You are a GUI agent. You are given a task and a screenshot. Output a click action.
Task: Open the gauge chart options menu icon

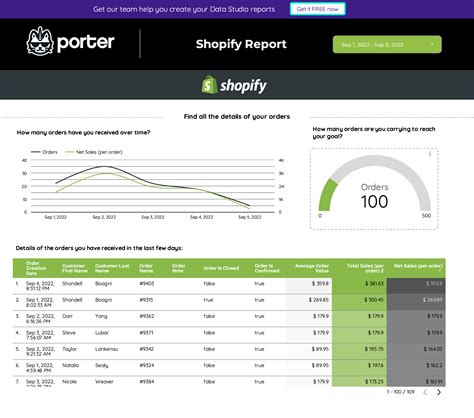pos(430,154)
